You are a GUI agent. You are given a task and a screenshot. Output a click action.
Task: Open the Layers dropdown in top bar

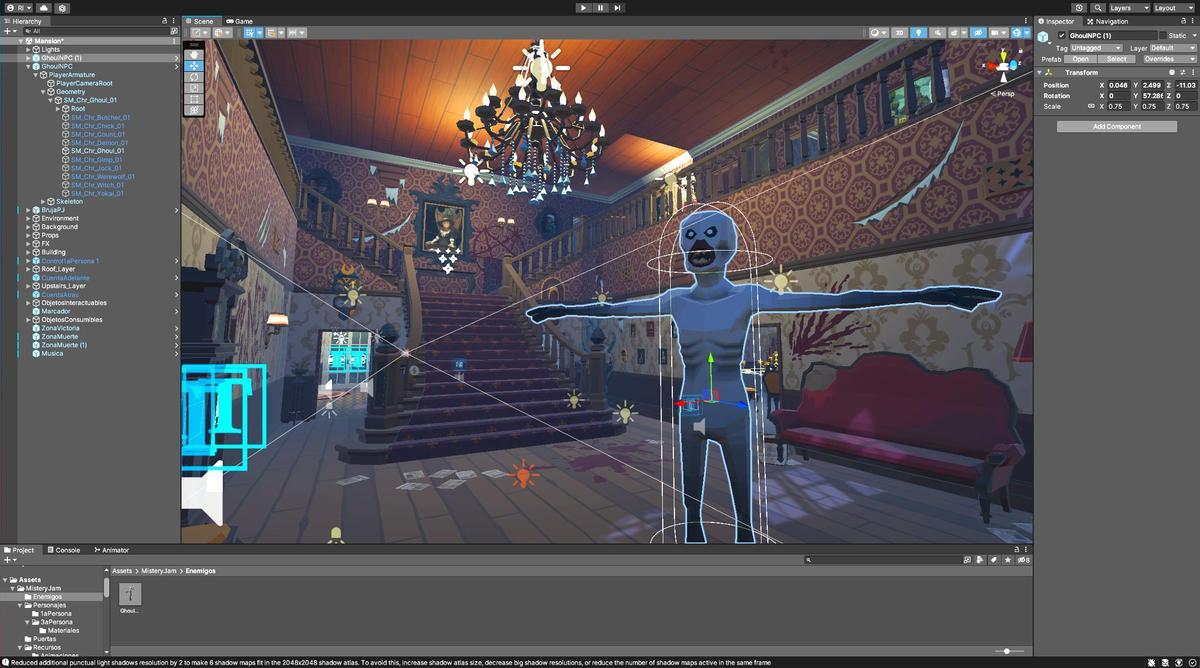(1126, 8)
